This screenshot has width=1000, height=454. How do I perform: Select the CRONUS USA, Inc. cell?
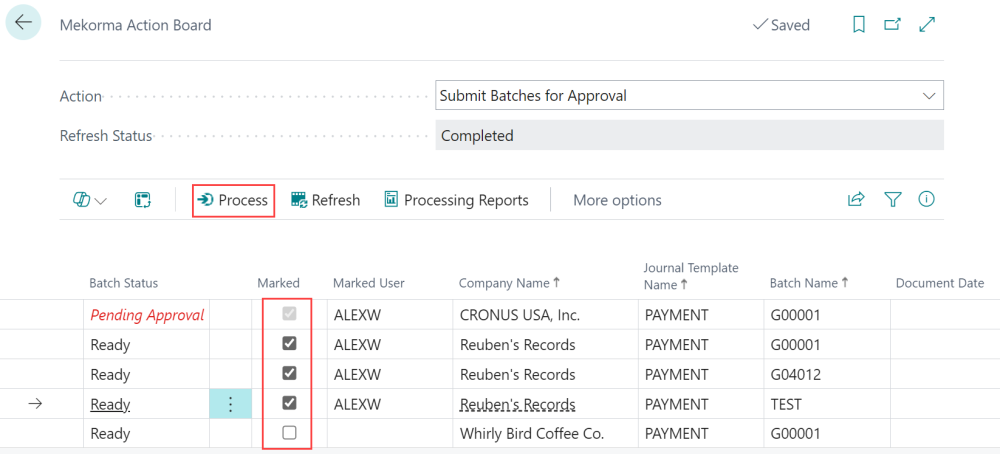click(x=546, y=314)
